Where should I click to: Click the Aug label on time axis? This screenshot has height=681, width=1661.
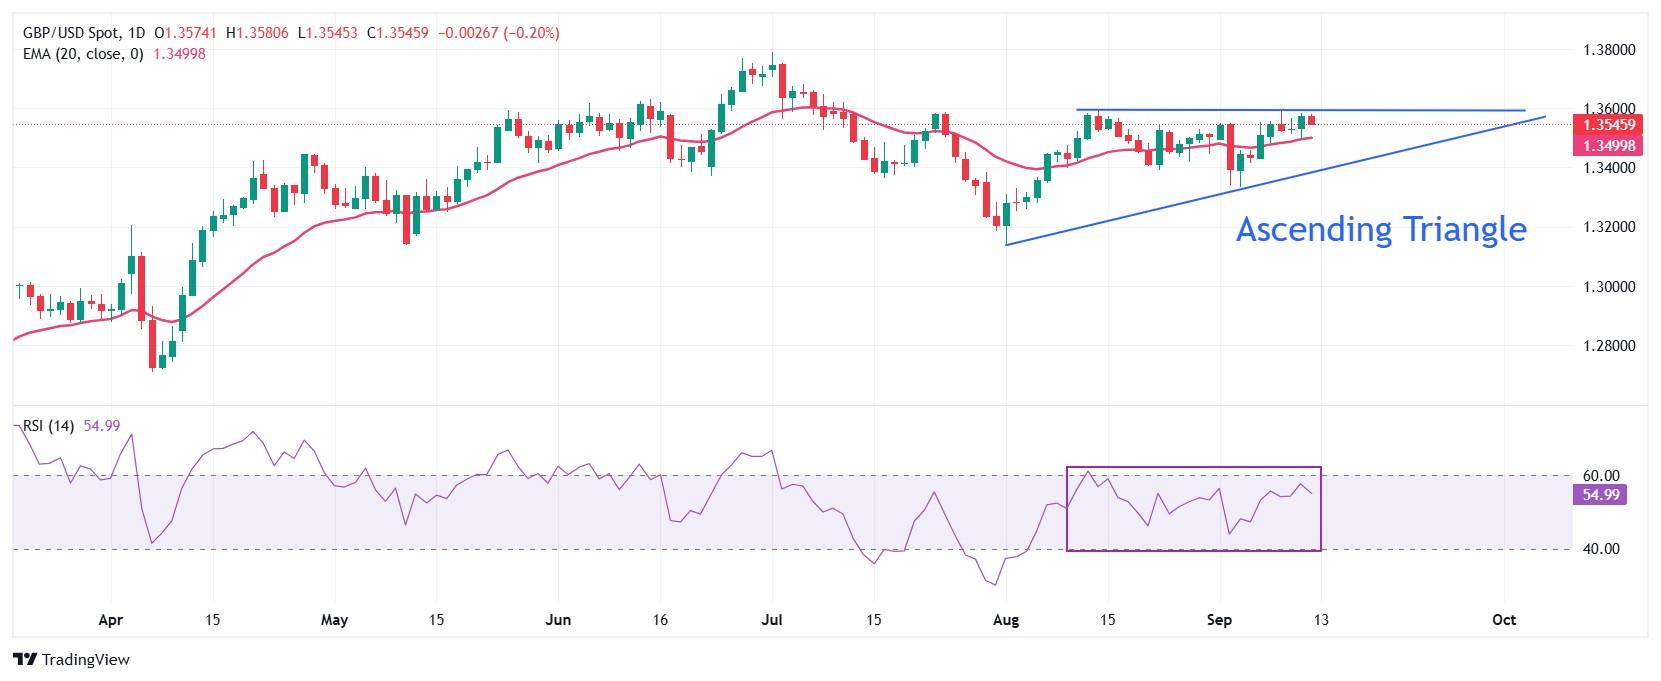click(x=1006, y=620)
